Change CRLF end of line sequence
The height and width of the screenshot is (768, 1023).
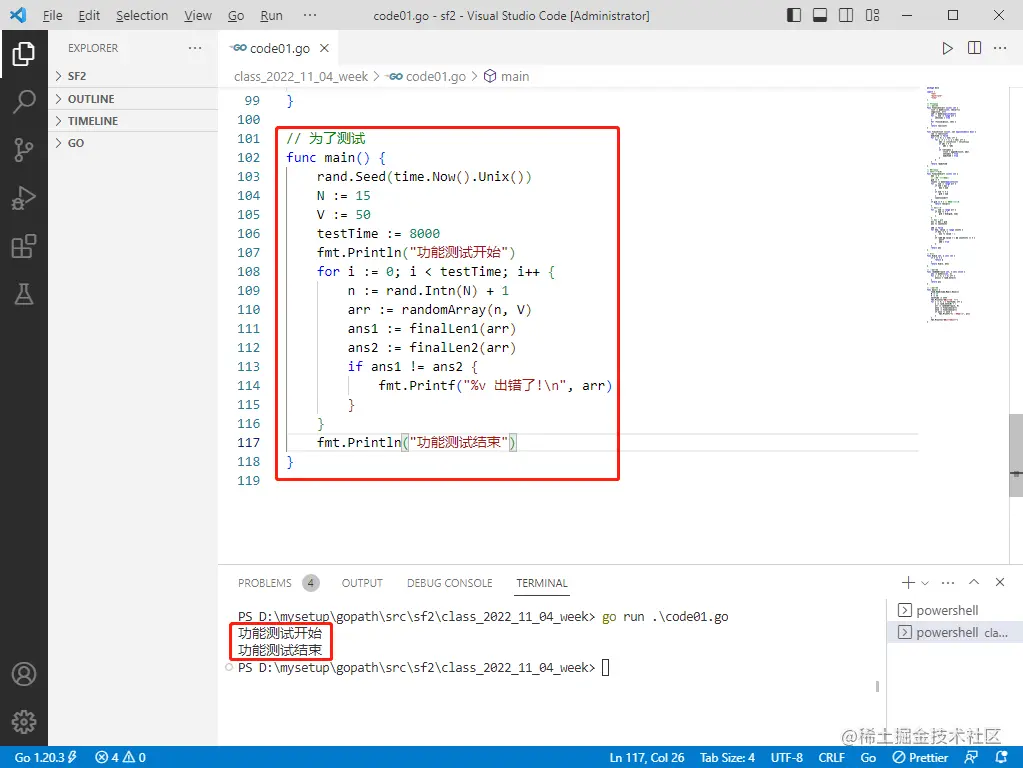pos(831,758)
